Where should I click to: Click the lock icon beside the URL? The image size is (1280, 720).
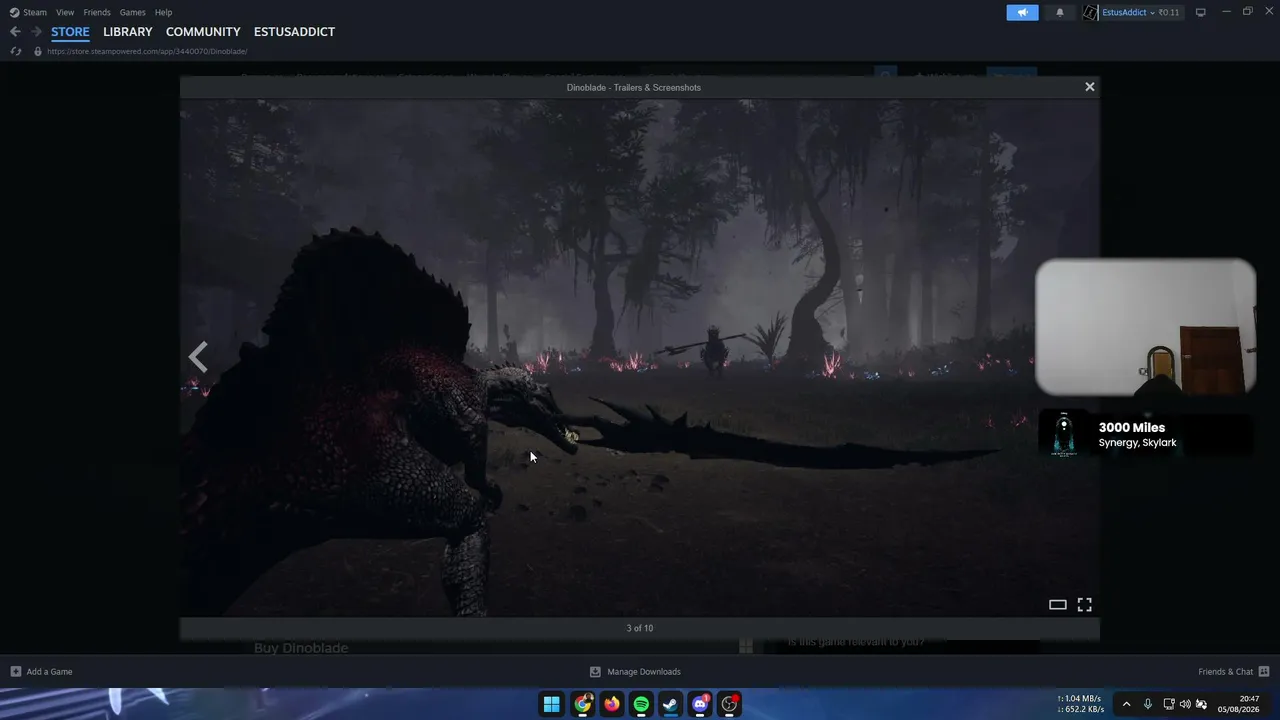38,51
